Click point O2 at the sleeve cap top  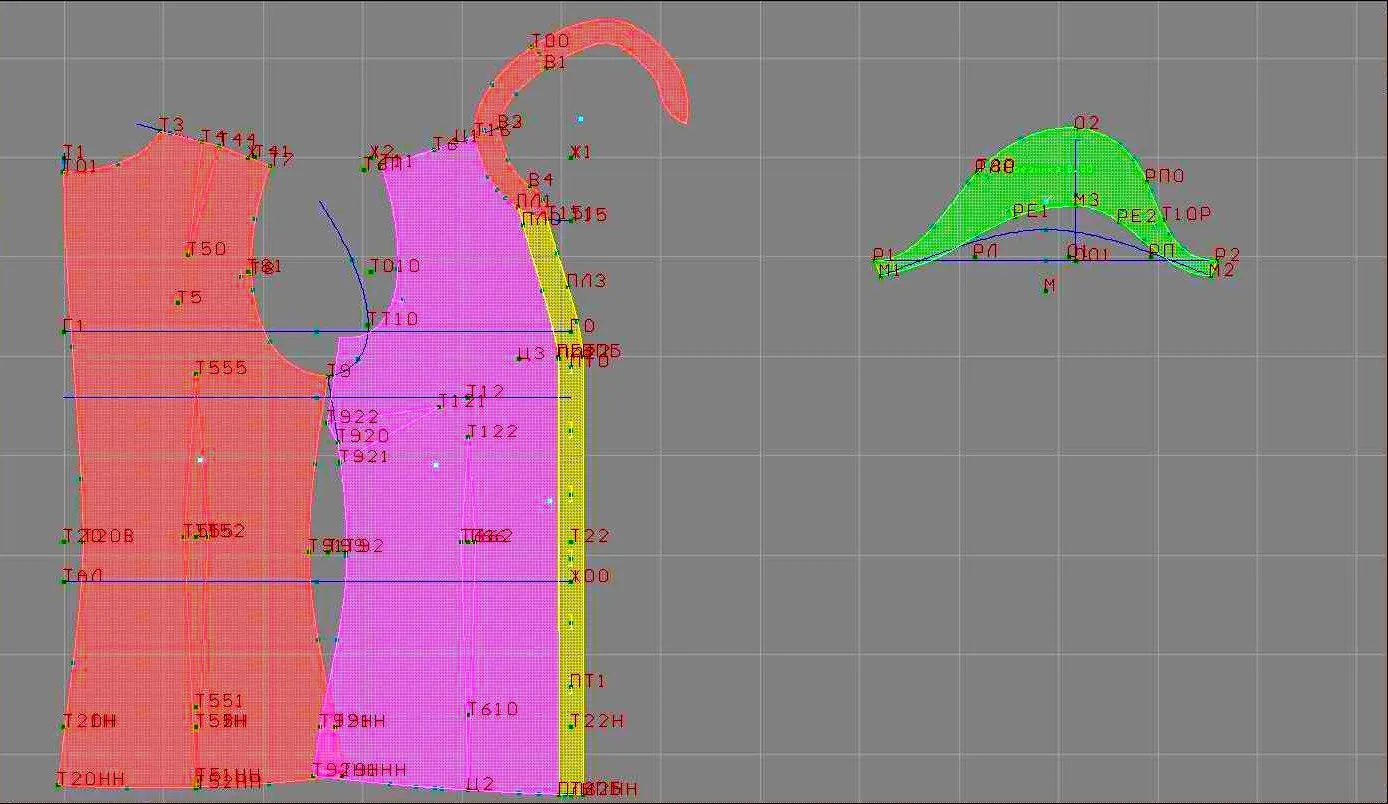[1087, 123]
